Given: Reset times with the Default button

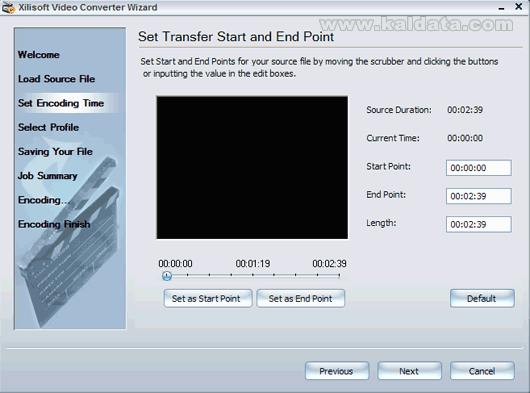Looking at the screenshot, I should tap(482, 298).
